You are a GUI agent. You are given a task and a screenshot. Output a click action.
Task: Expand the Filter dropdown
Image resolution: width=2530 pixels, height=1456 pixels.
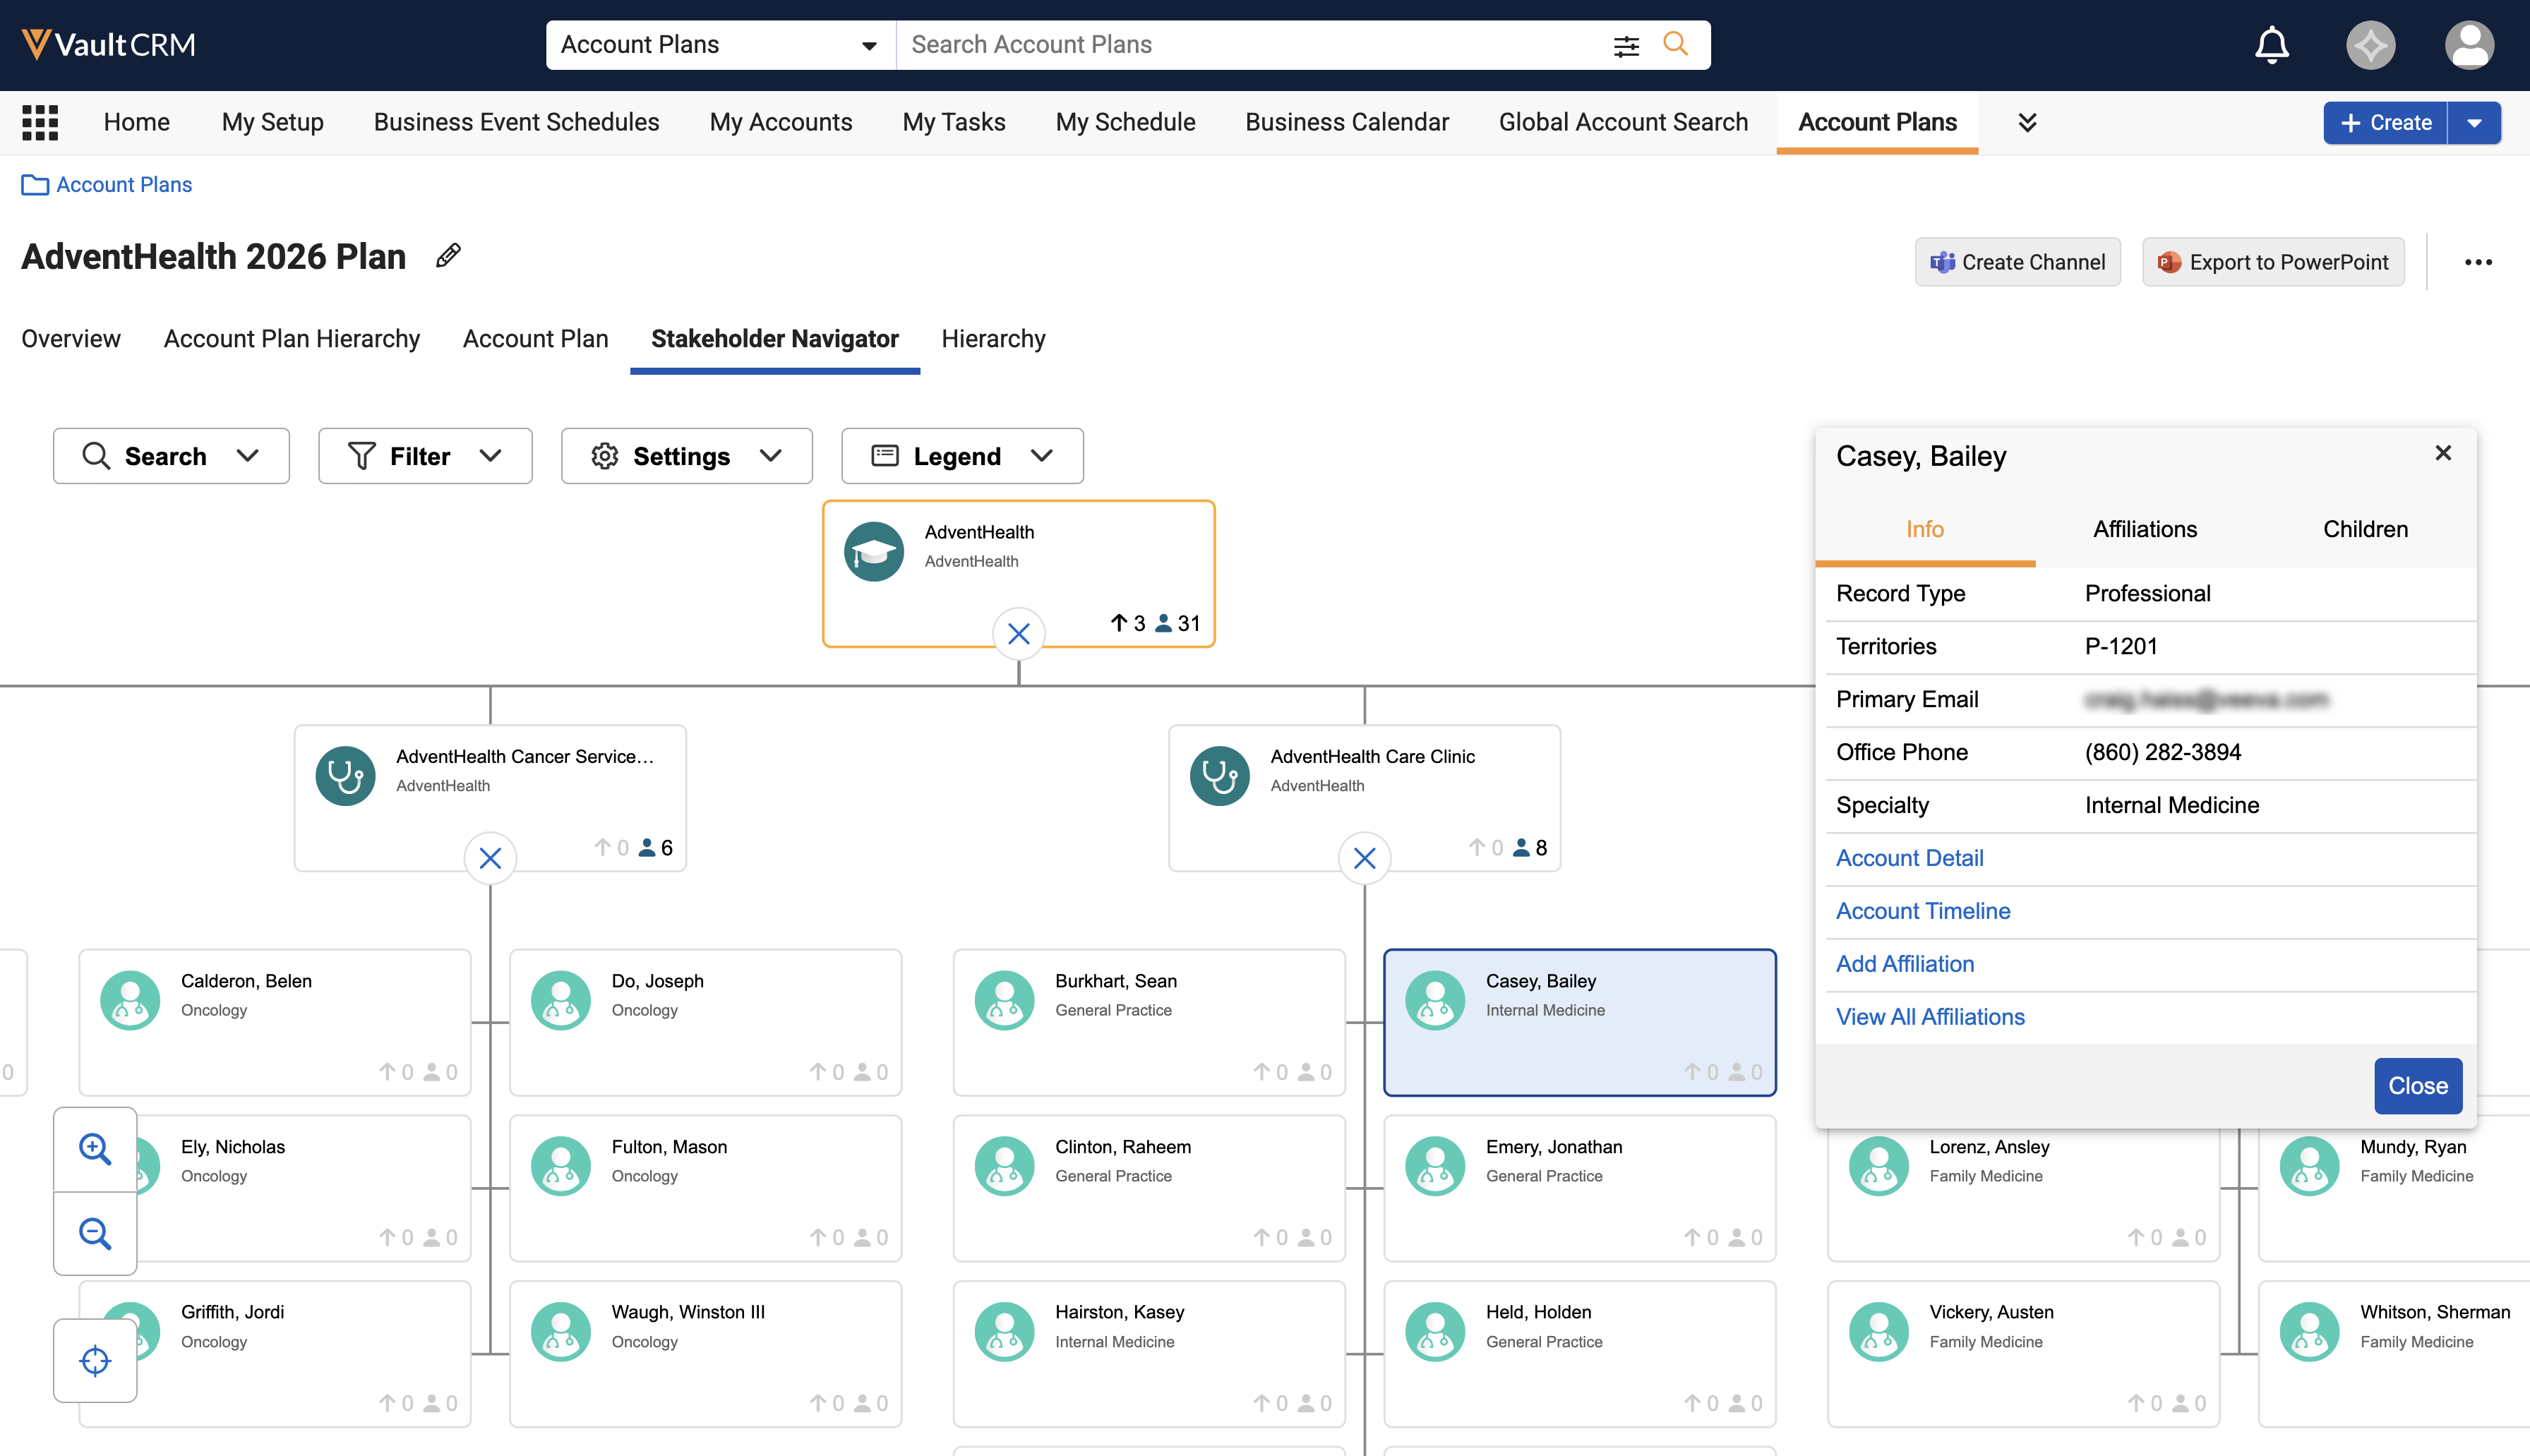425,456
